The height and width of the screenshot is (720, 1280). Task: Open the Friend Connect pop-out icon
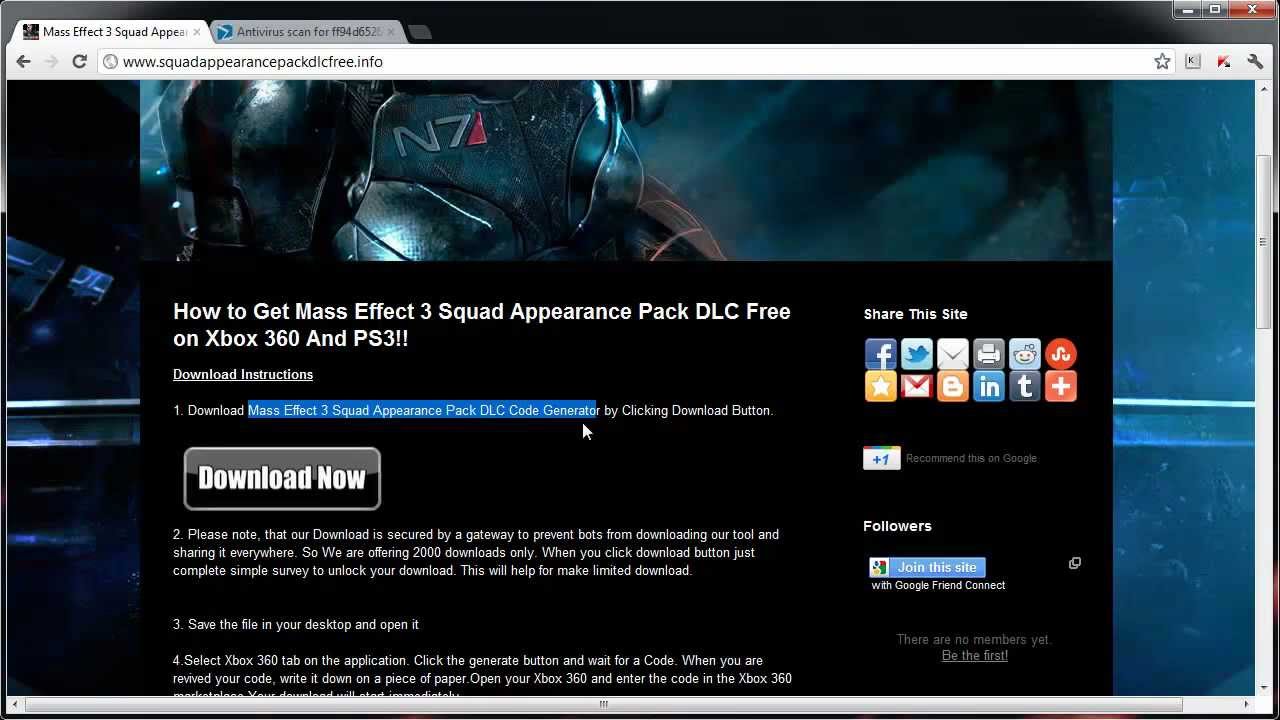tap(1075, 563)
